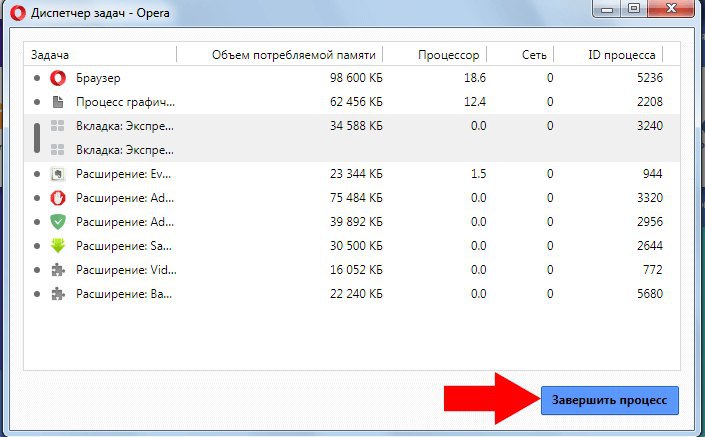Select the Расширение: Sa... row
The height and width of the screenshot is (437, 705).
click(x=352, y=246)
